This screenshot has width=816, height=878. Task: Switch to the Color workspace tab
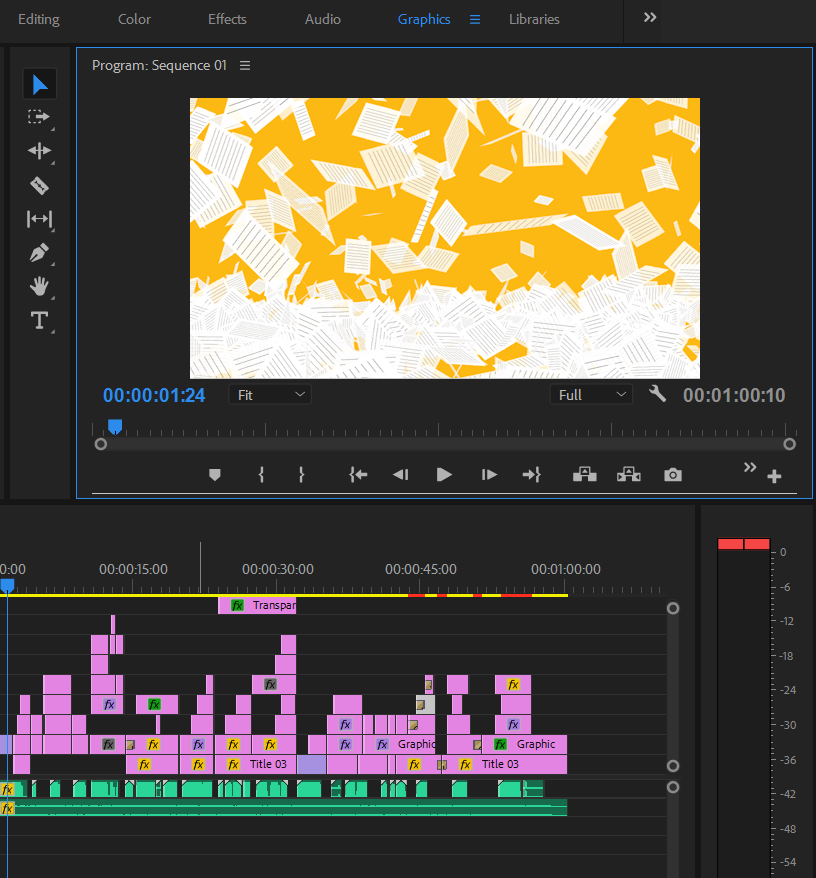point(135,19)
